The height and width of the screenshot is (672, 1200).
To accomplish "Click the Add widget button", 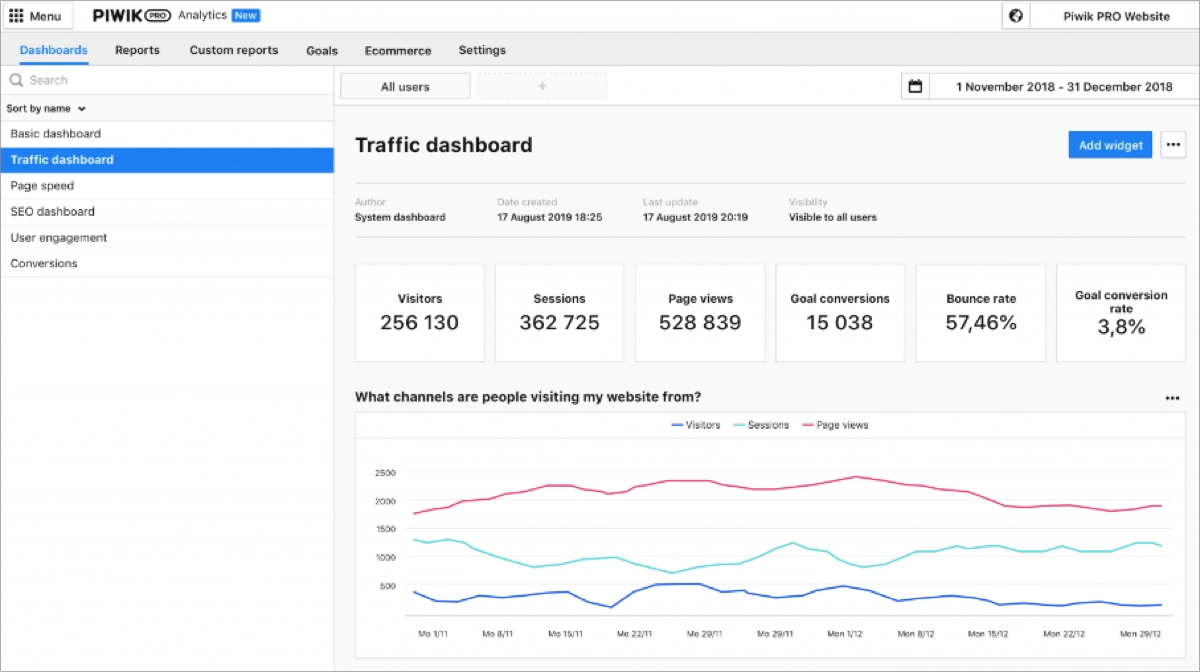I will tap(1110, 144).
